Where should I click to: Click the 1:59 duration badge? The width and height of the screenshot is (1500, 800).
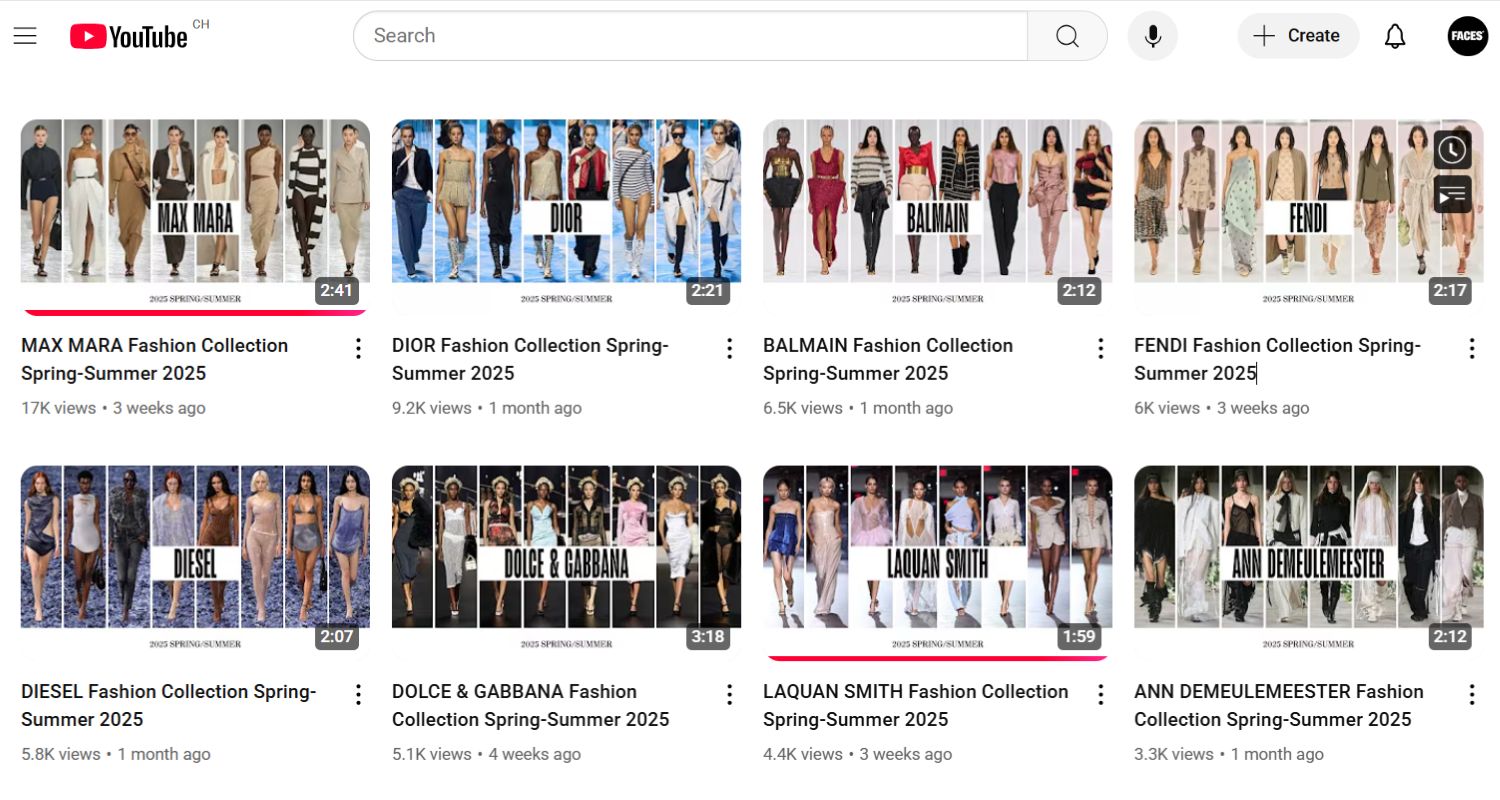coord(1079,637)
